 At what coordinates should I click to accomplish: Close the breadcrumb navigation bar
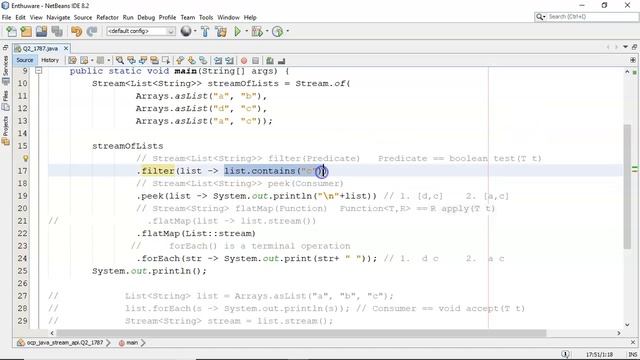[633, 342]
